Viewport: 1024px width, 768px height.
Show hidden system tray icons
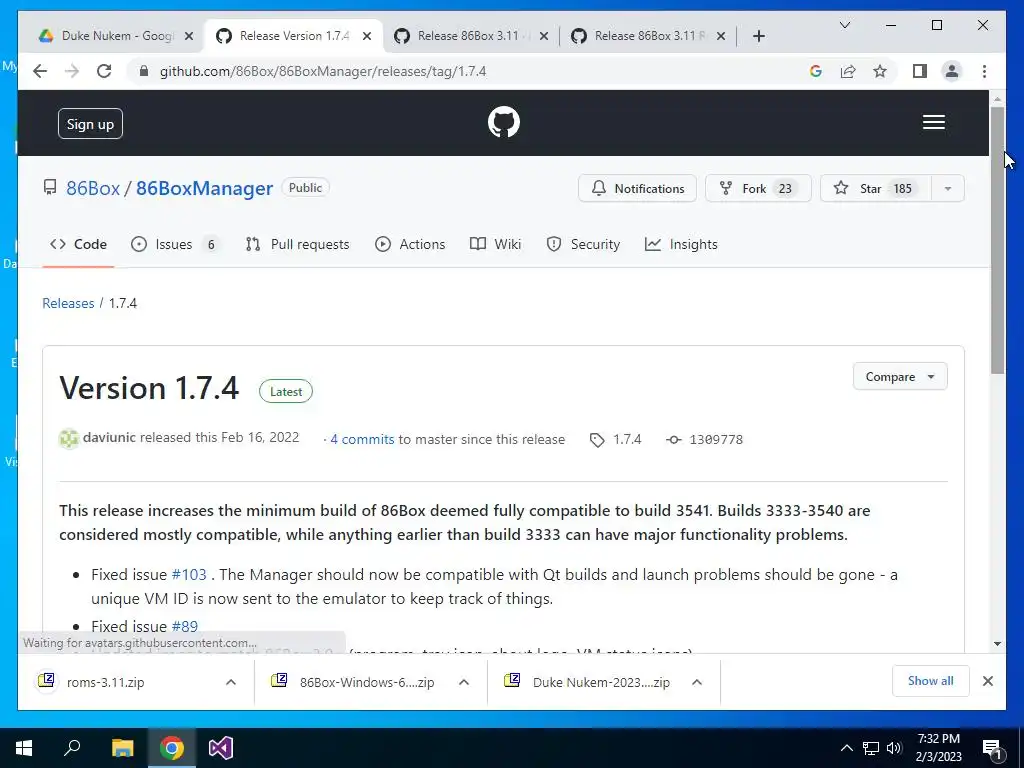(846, 748)
